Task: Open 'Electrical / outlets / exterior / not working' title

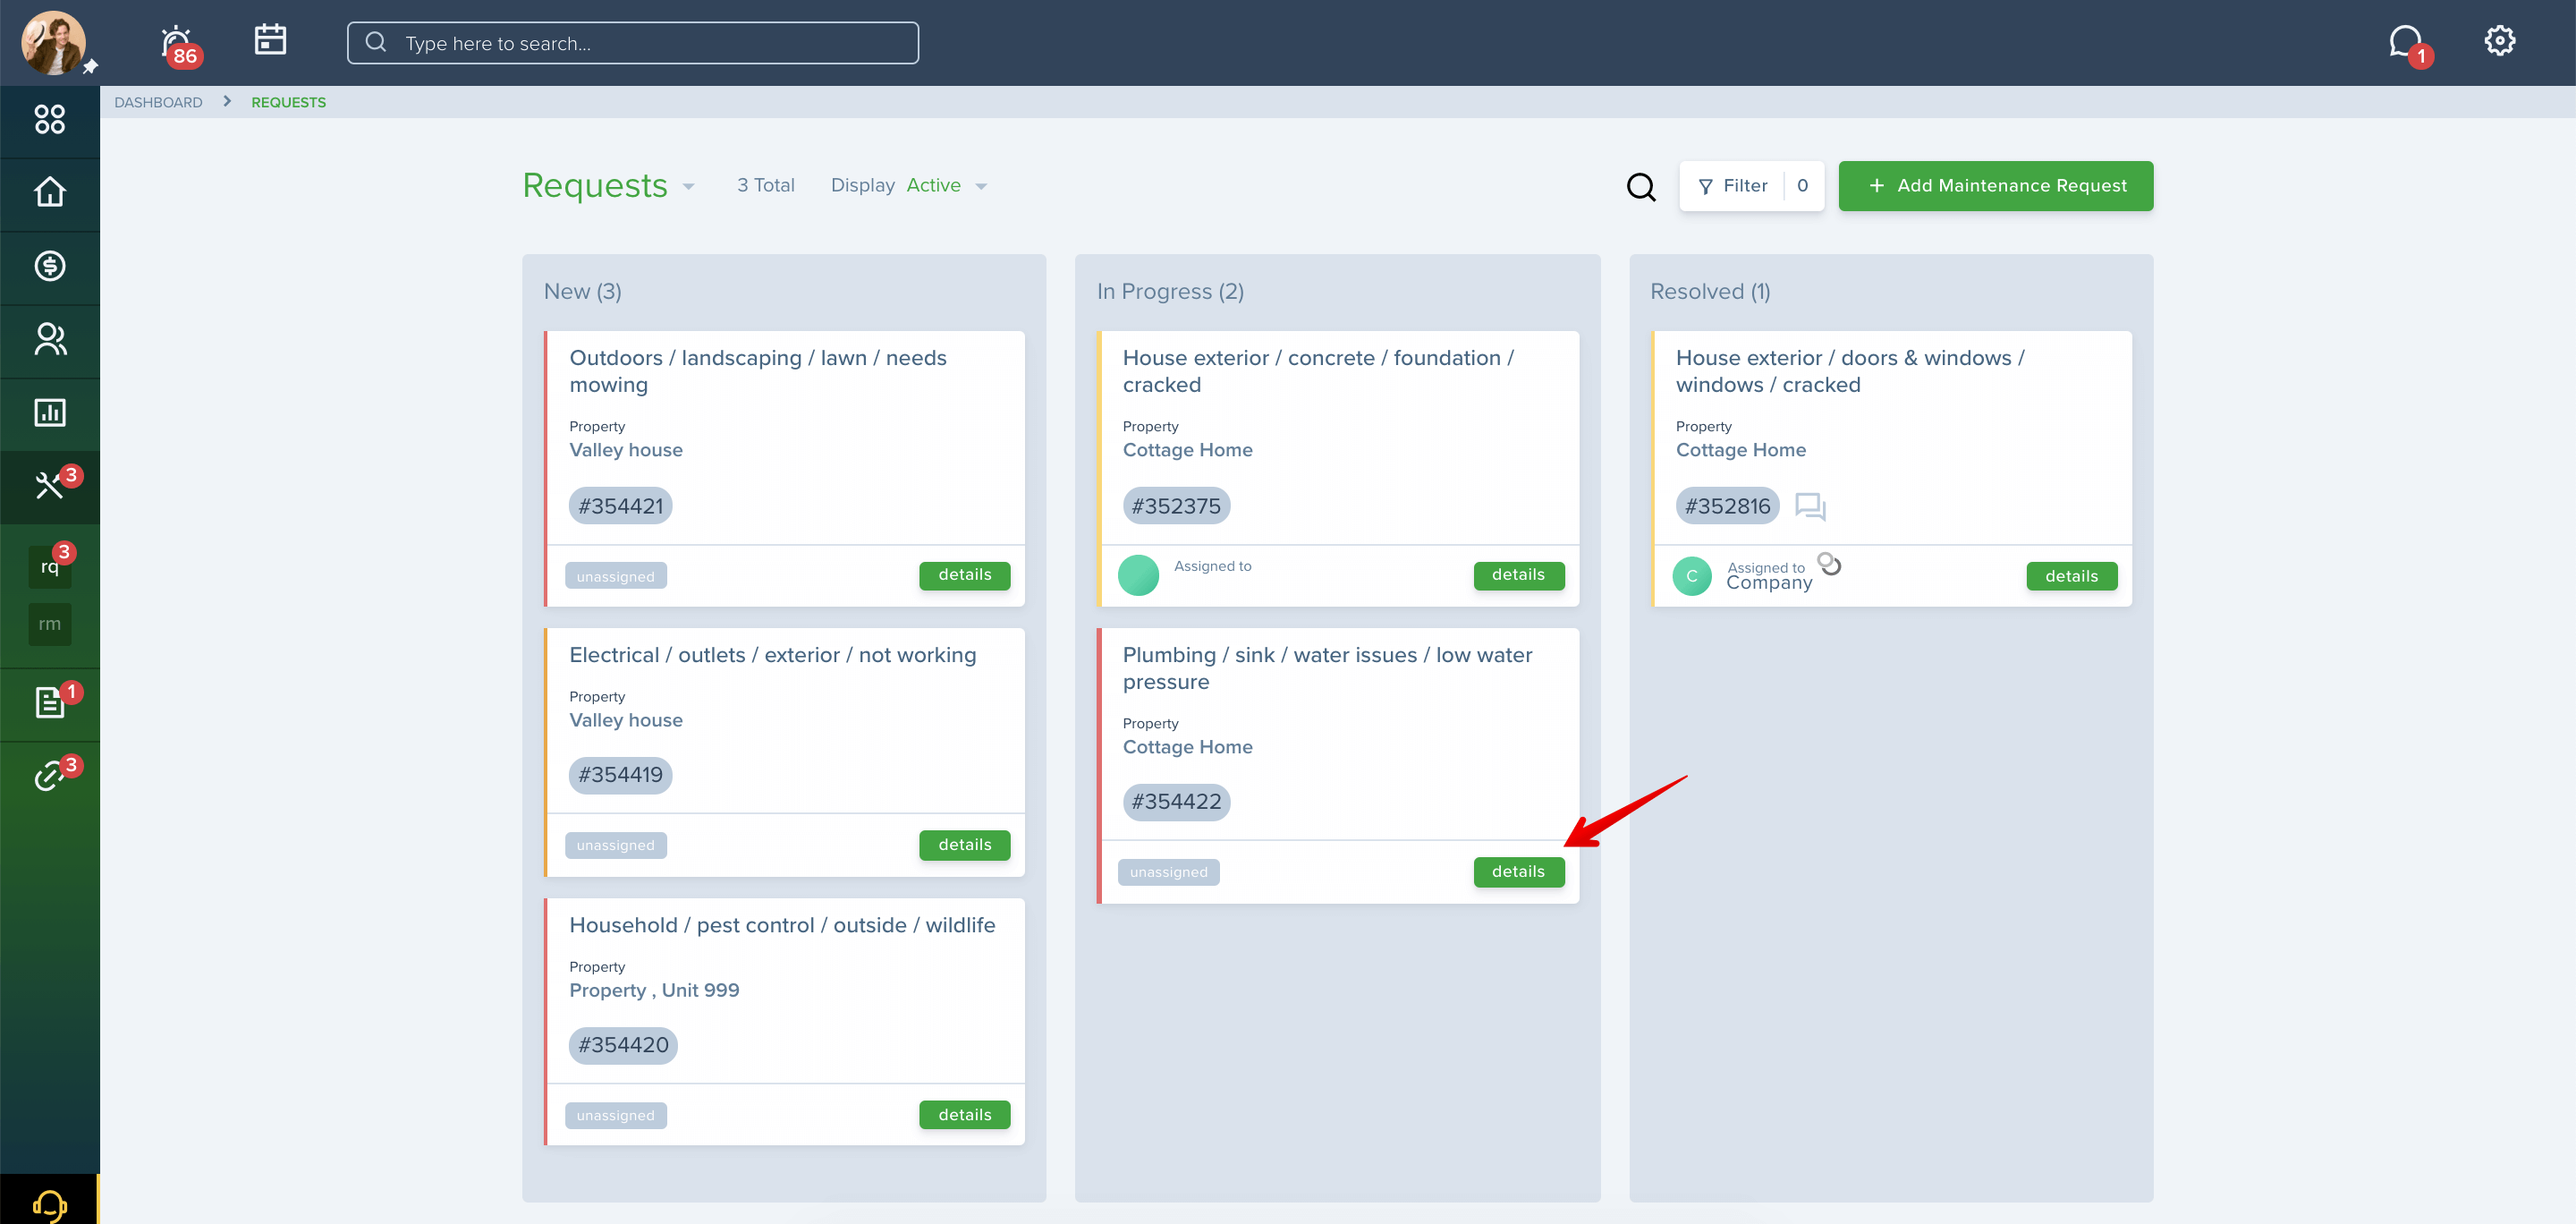Action: pyautogui.click(x=773, y=655)
